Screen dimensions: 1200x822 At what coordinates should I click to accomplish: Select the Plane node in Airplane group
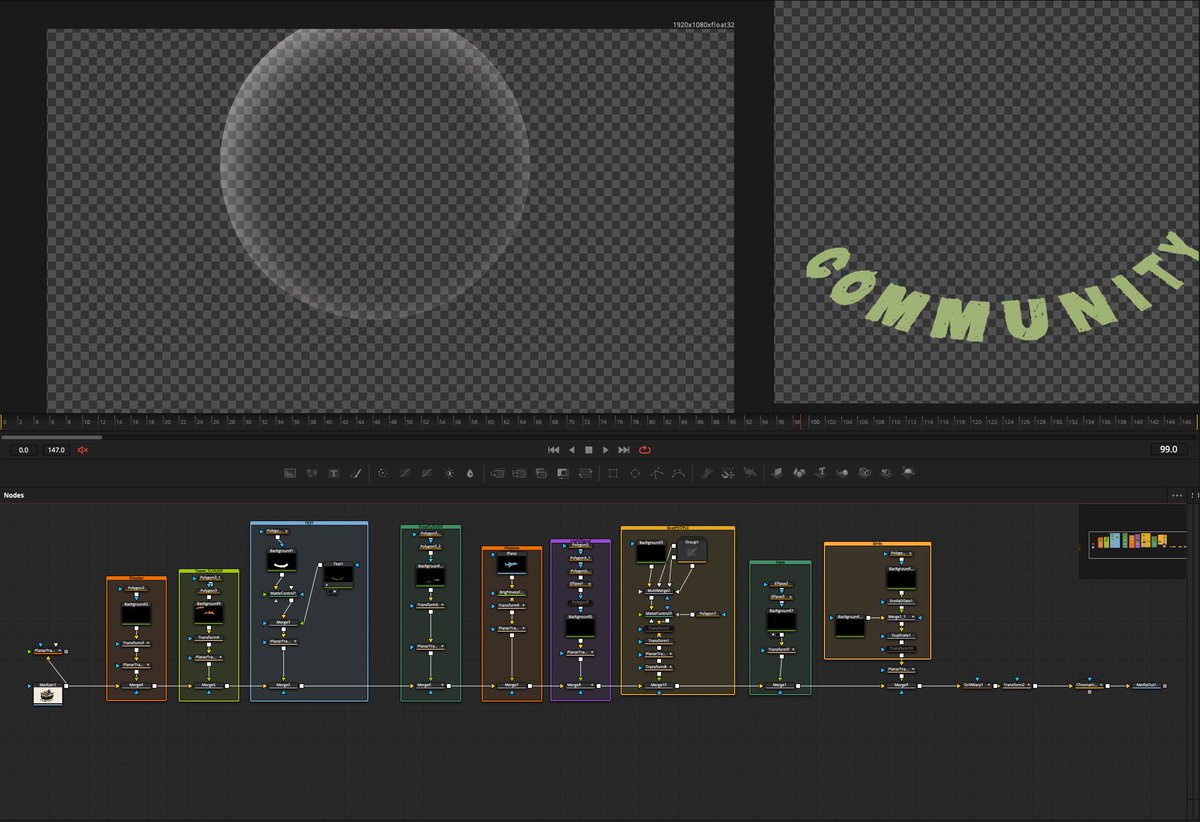[511, 563]
